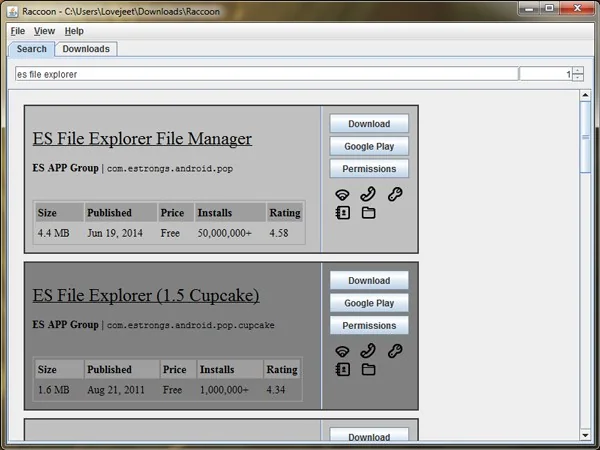Screen dimensions: 600x450
Task: Click the '50,000,000+' installs value
Action: click(x=225, y=233)
